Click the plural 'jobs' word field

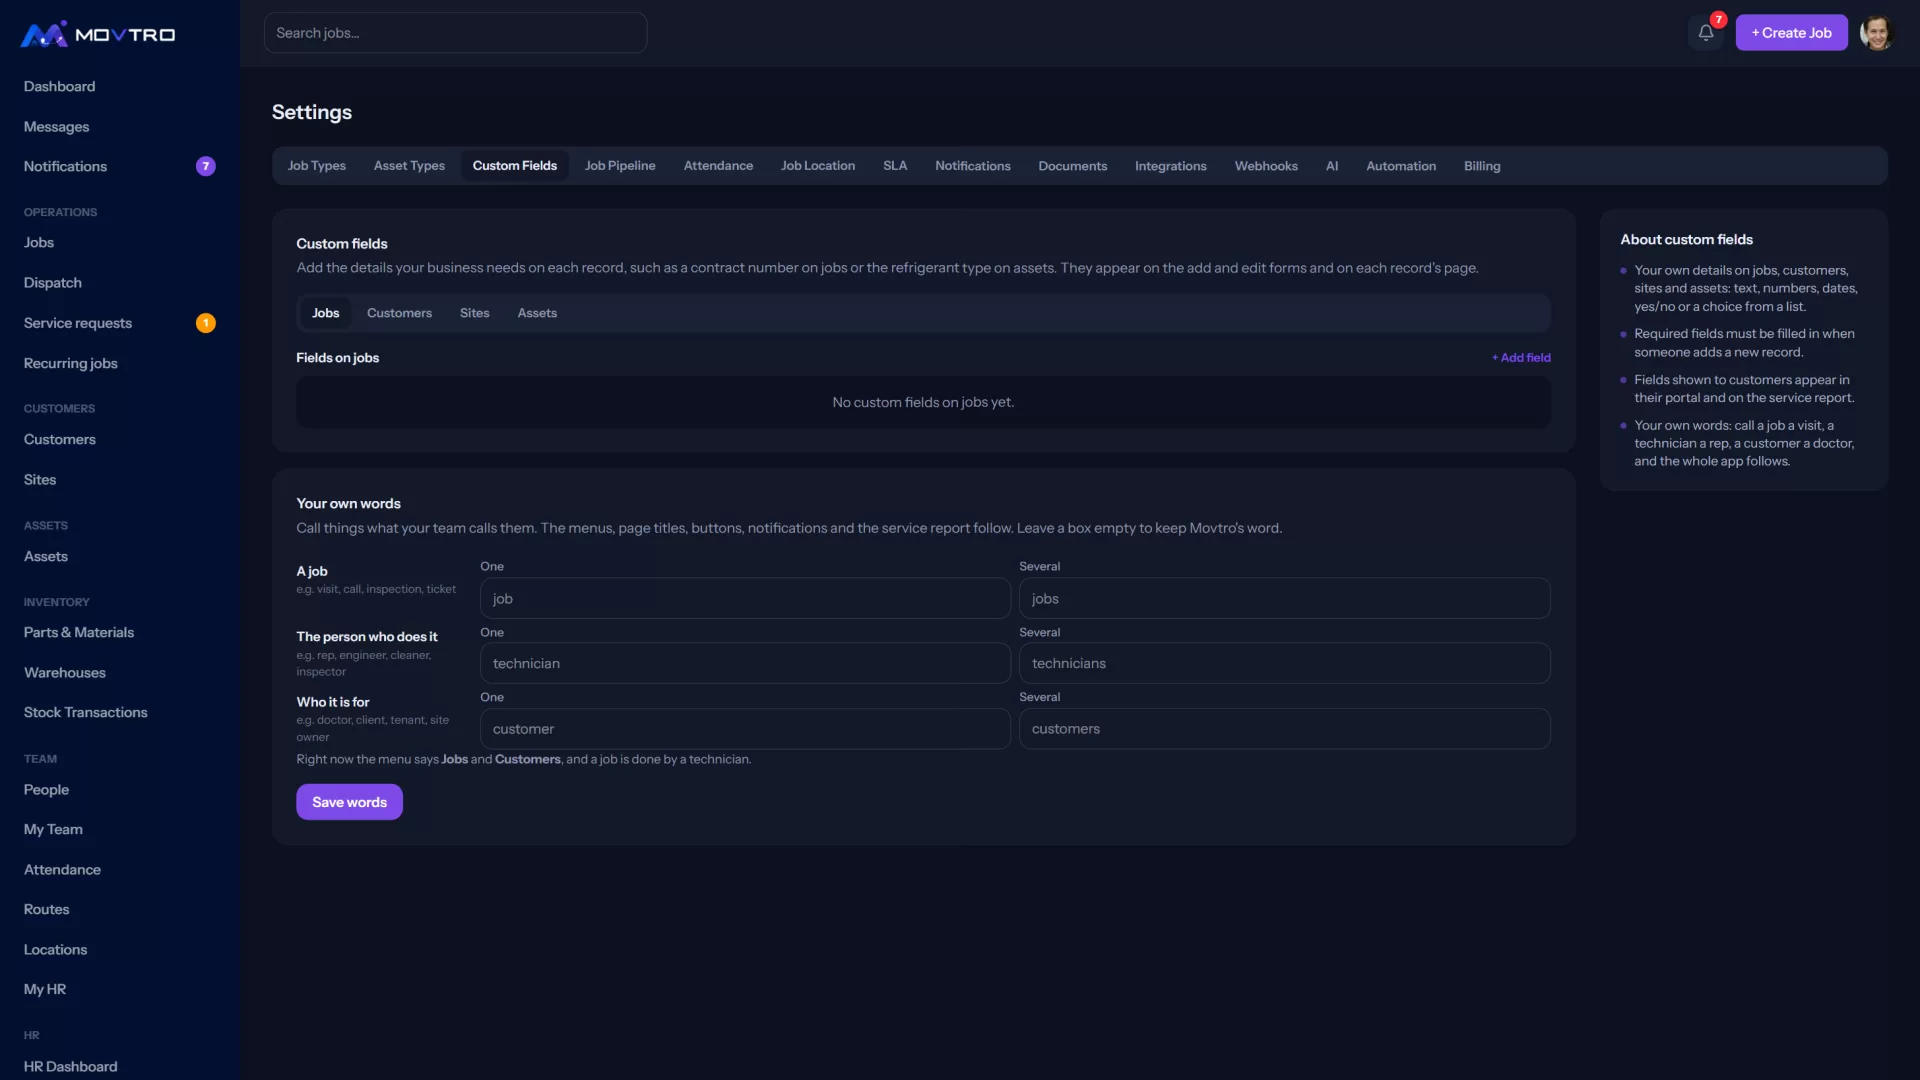click(1284, 598)
